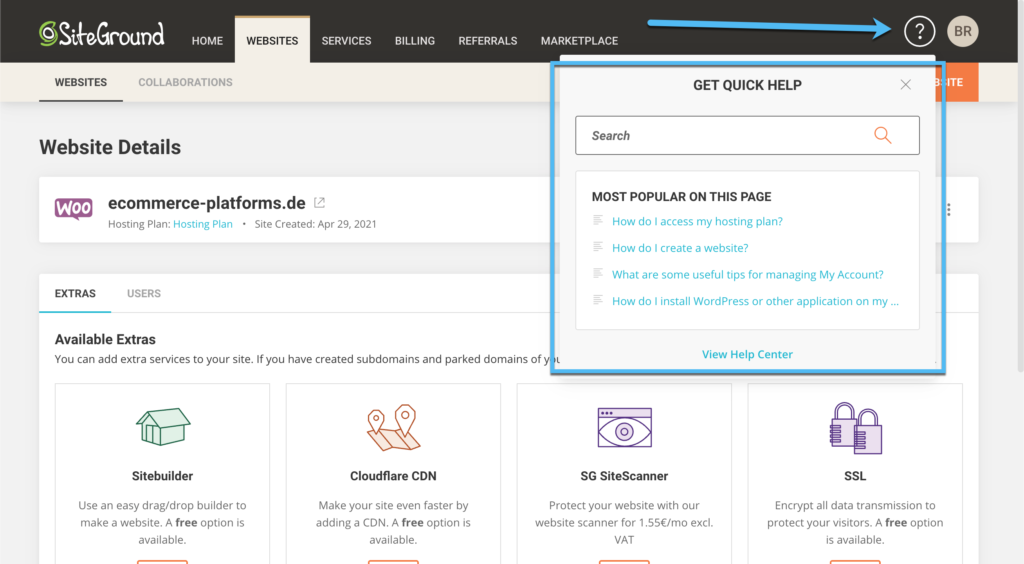Open the SERVICES menu

[346, 40]
